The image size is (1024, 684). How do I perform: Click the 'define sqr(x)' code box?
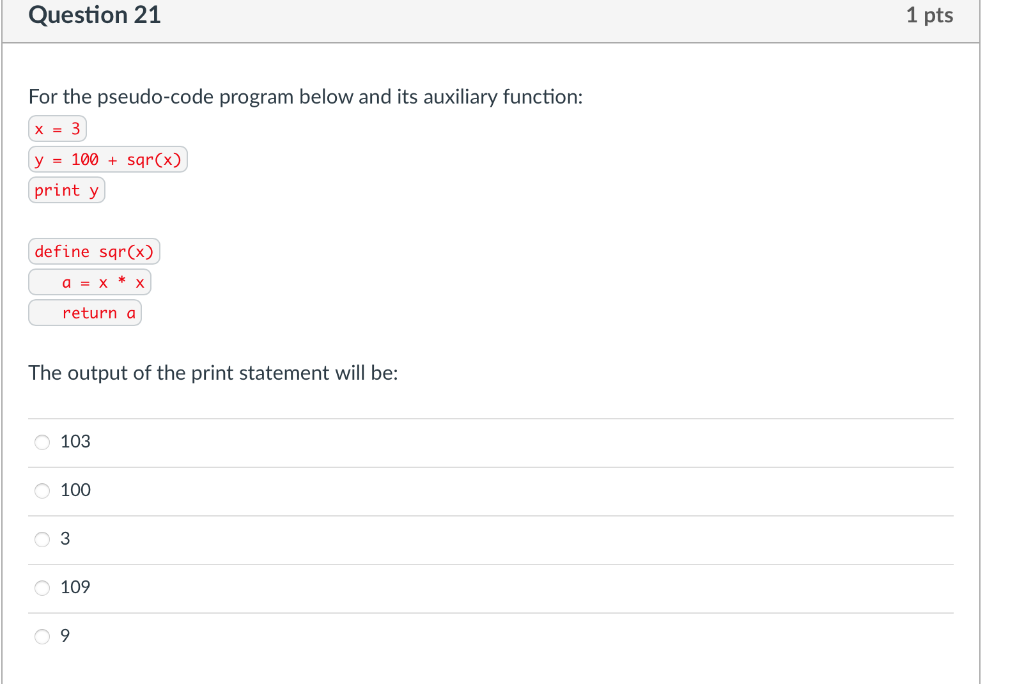coord(93,251)
